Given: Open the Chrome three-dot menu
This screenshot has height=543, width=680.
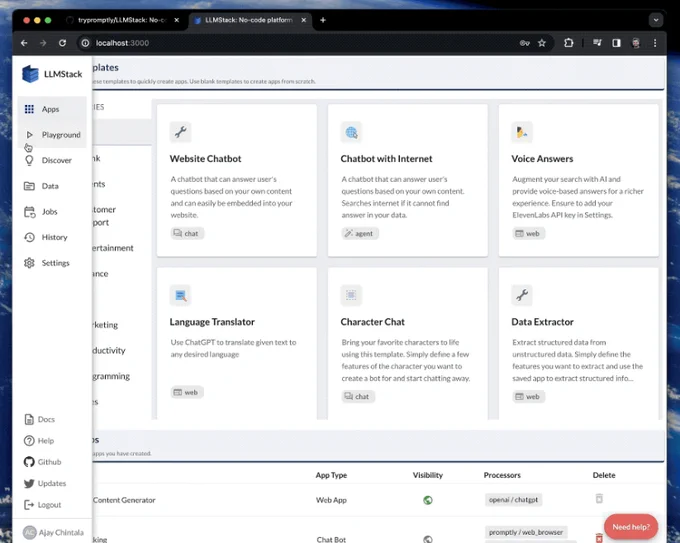Looking at the screenshot, I should (655, 43).
